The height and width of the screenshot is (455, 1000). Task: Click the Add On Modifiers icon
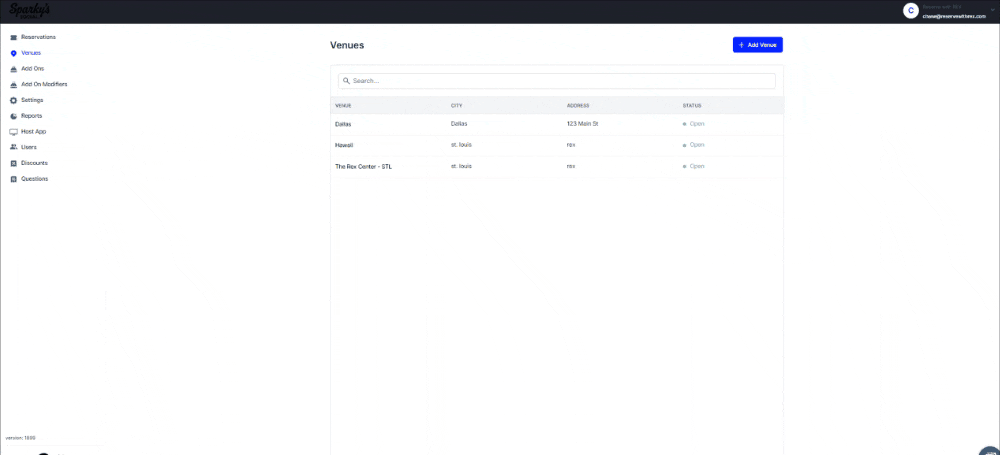13,85
